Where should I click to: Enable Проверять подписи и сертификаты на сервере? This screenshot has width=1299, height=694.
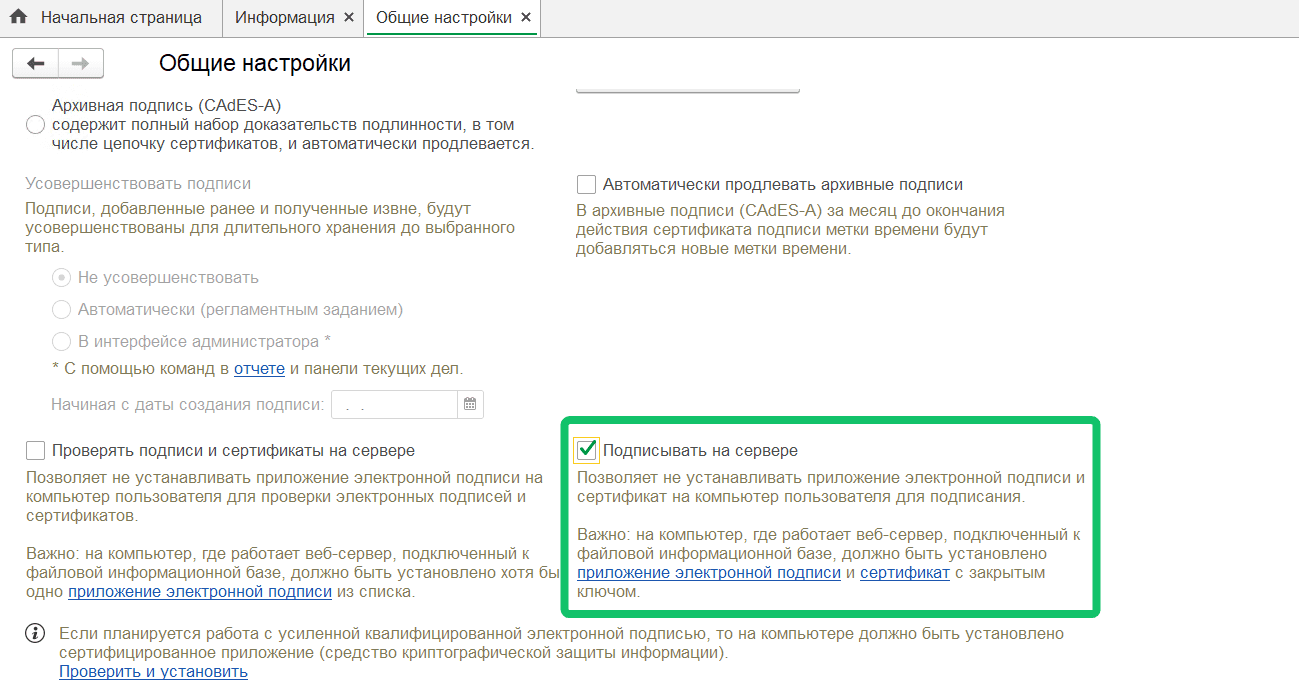[x=36, y=451]
